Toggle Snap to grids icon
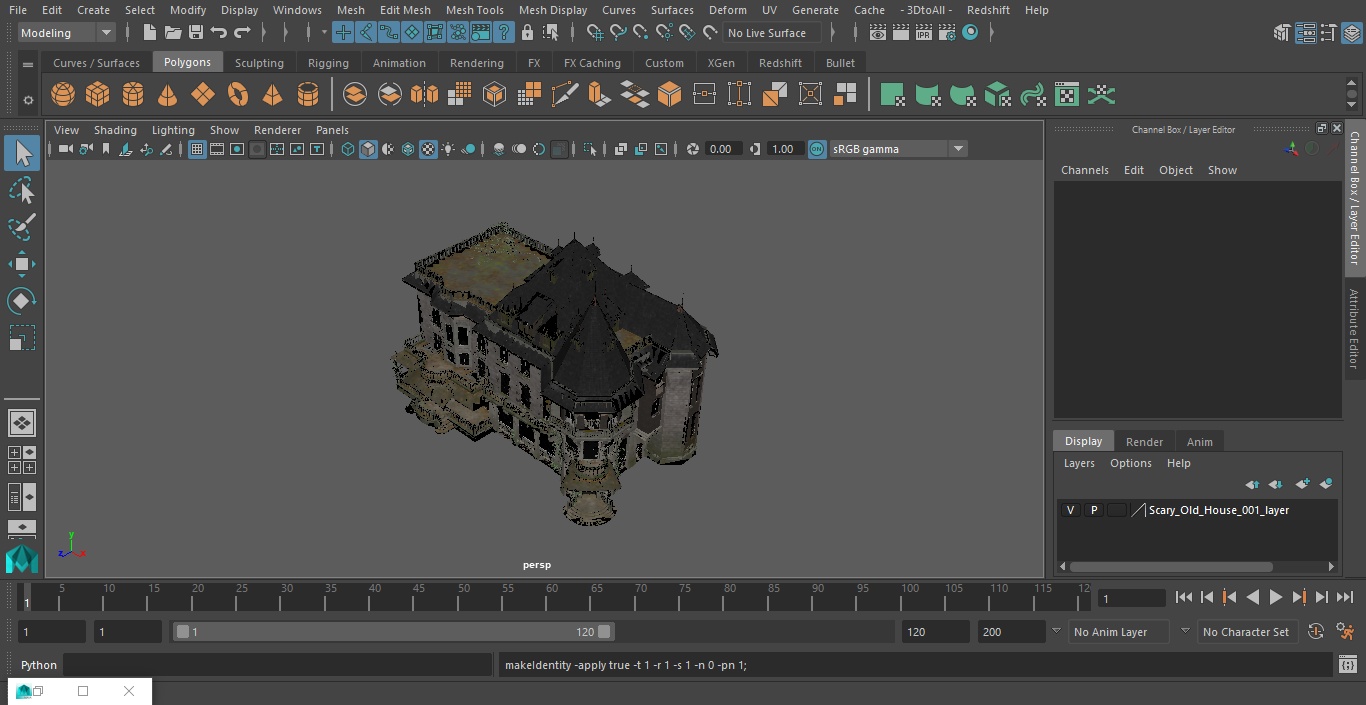The image size is (1366, 705). click(595, 33)
